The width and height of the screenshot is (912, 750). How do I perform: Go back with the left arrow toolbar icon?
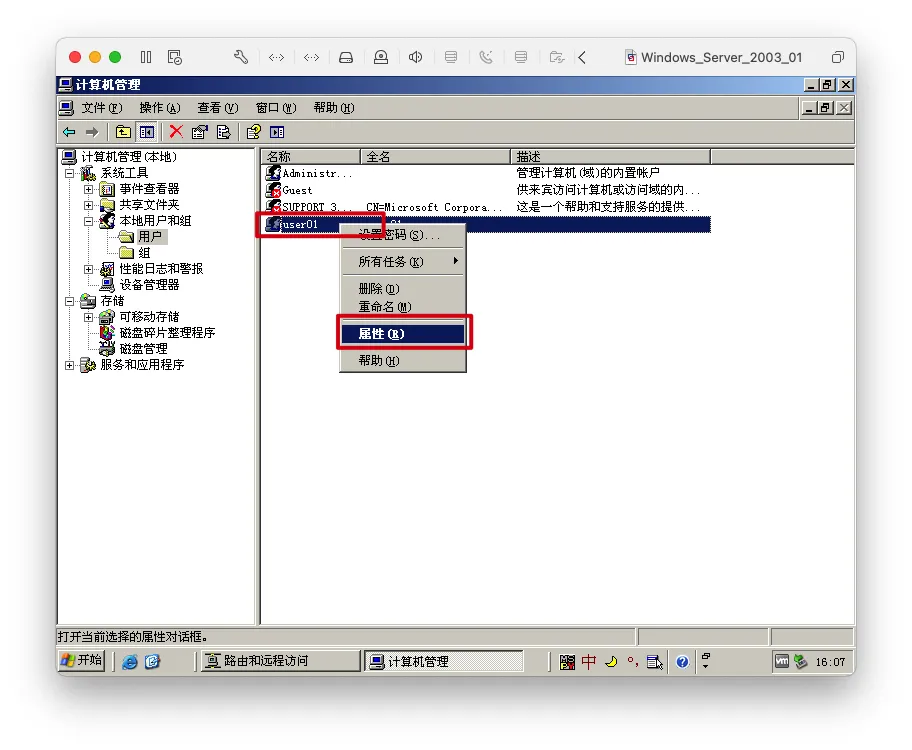click(x=69, y=133)
